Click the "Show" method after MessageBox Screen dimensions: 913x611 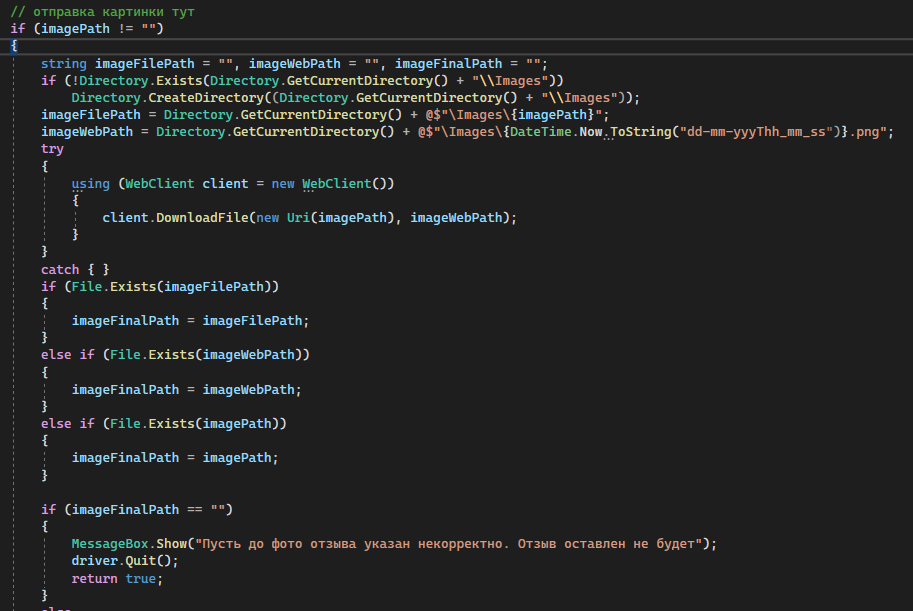(171, 544)
